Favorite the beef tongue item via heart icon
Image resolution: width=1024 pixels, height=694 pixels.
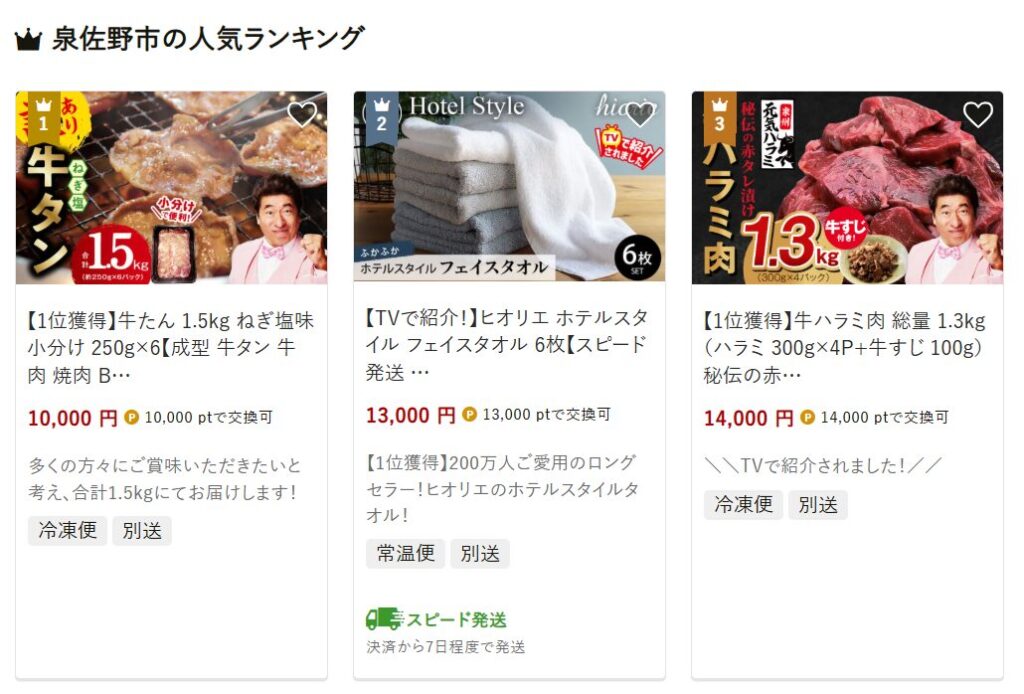click(302, 115)
